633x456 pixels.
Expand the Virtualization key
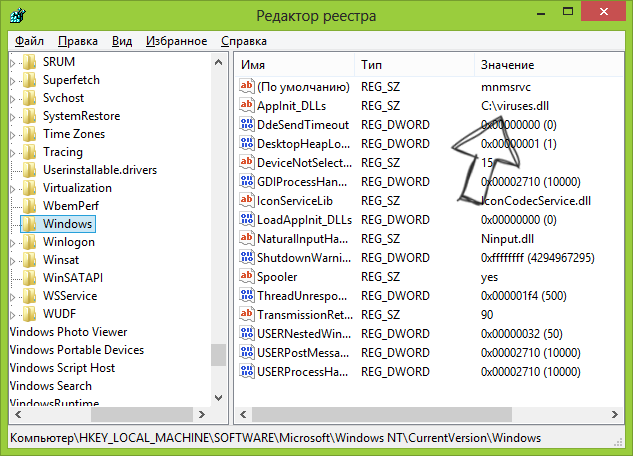(13, 189)
